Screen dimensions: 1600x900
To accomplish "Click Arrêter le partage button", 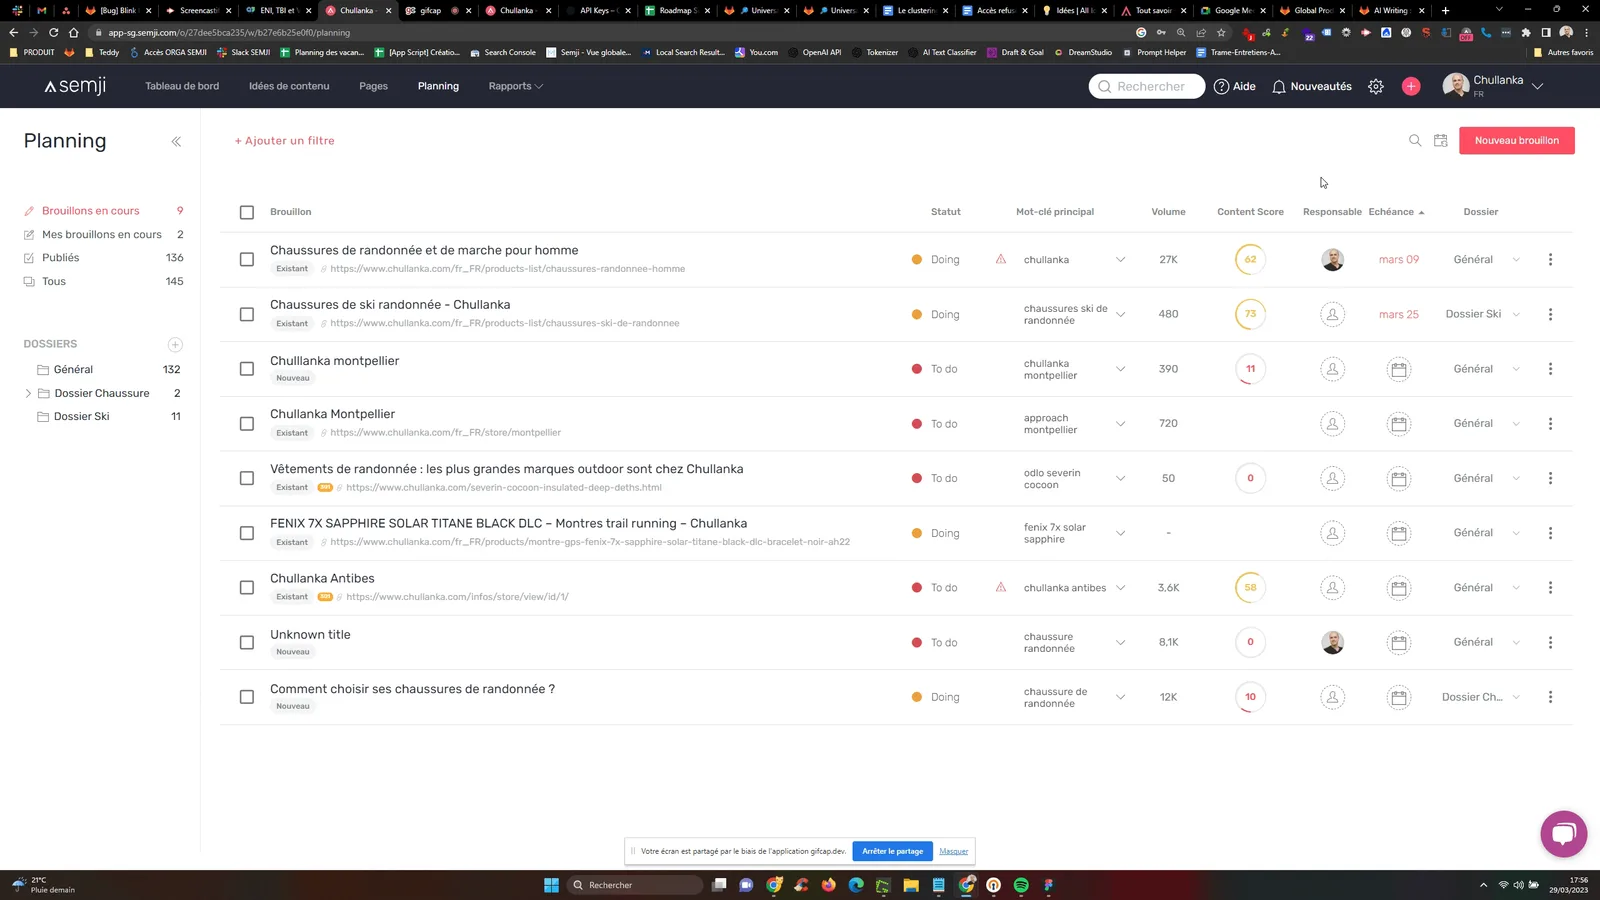I will click(892, 851).
